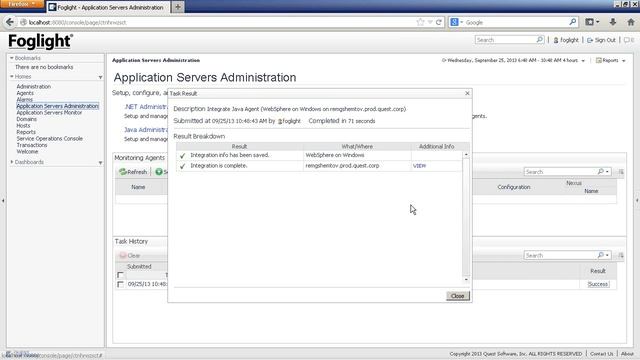Click the Refresh icon in Monitoring Agents
The height and width of the screenshot is (360, 640).
click(x=122, y=172)
